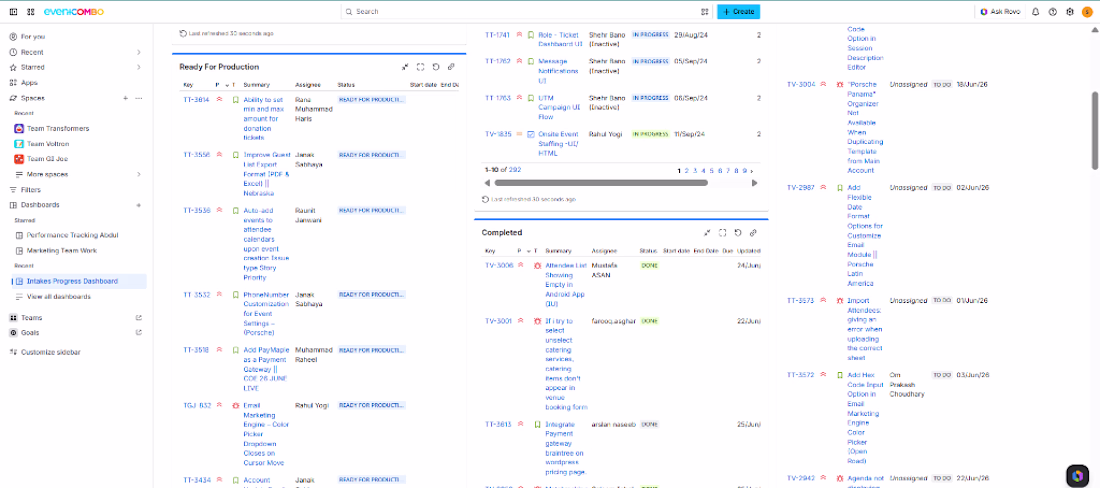Open Teams in a new tab via external icon
1100x488 pixels.
coord(138,318)
